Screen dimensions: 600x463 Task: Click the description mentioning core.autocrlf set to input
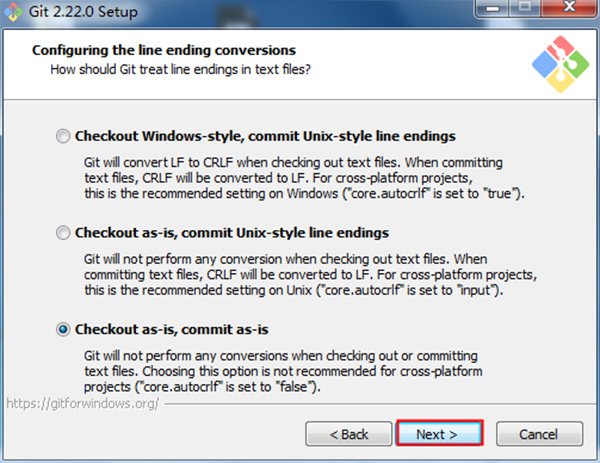[310, 274]
